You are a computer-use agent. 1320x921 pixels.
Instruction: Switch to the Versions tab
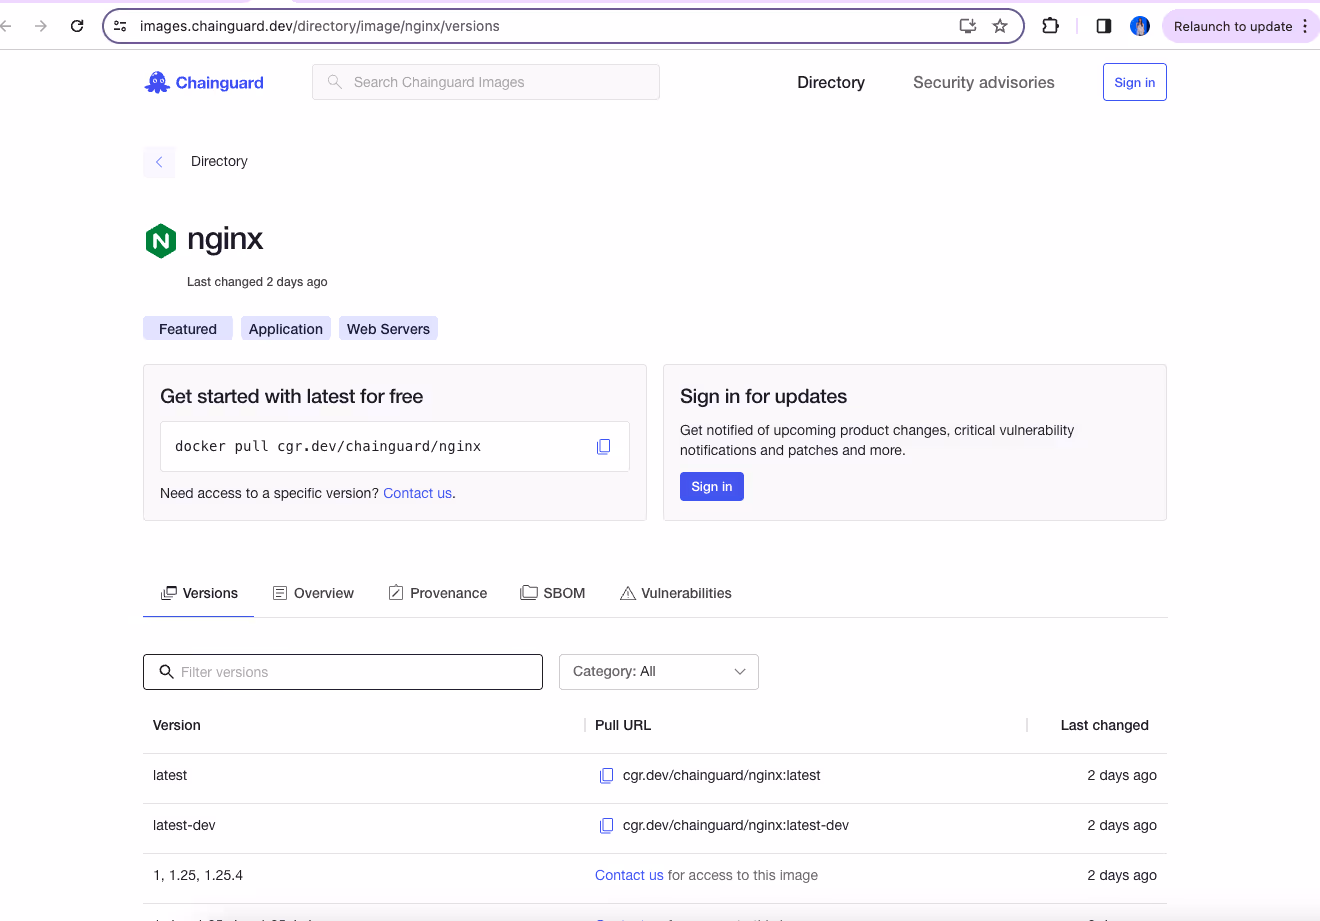(199, 593)
